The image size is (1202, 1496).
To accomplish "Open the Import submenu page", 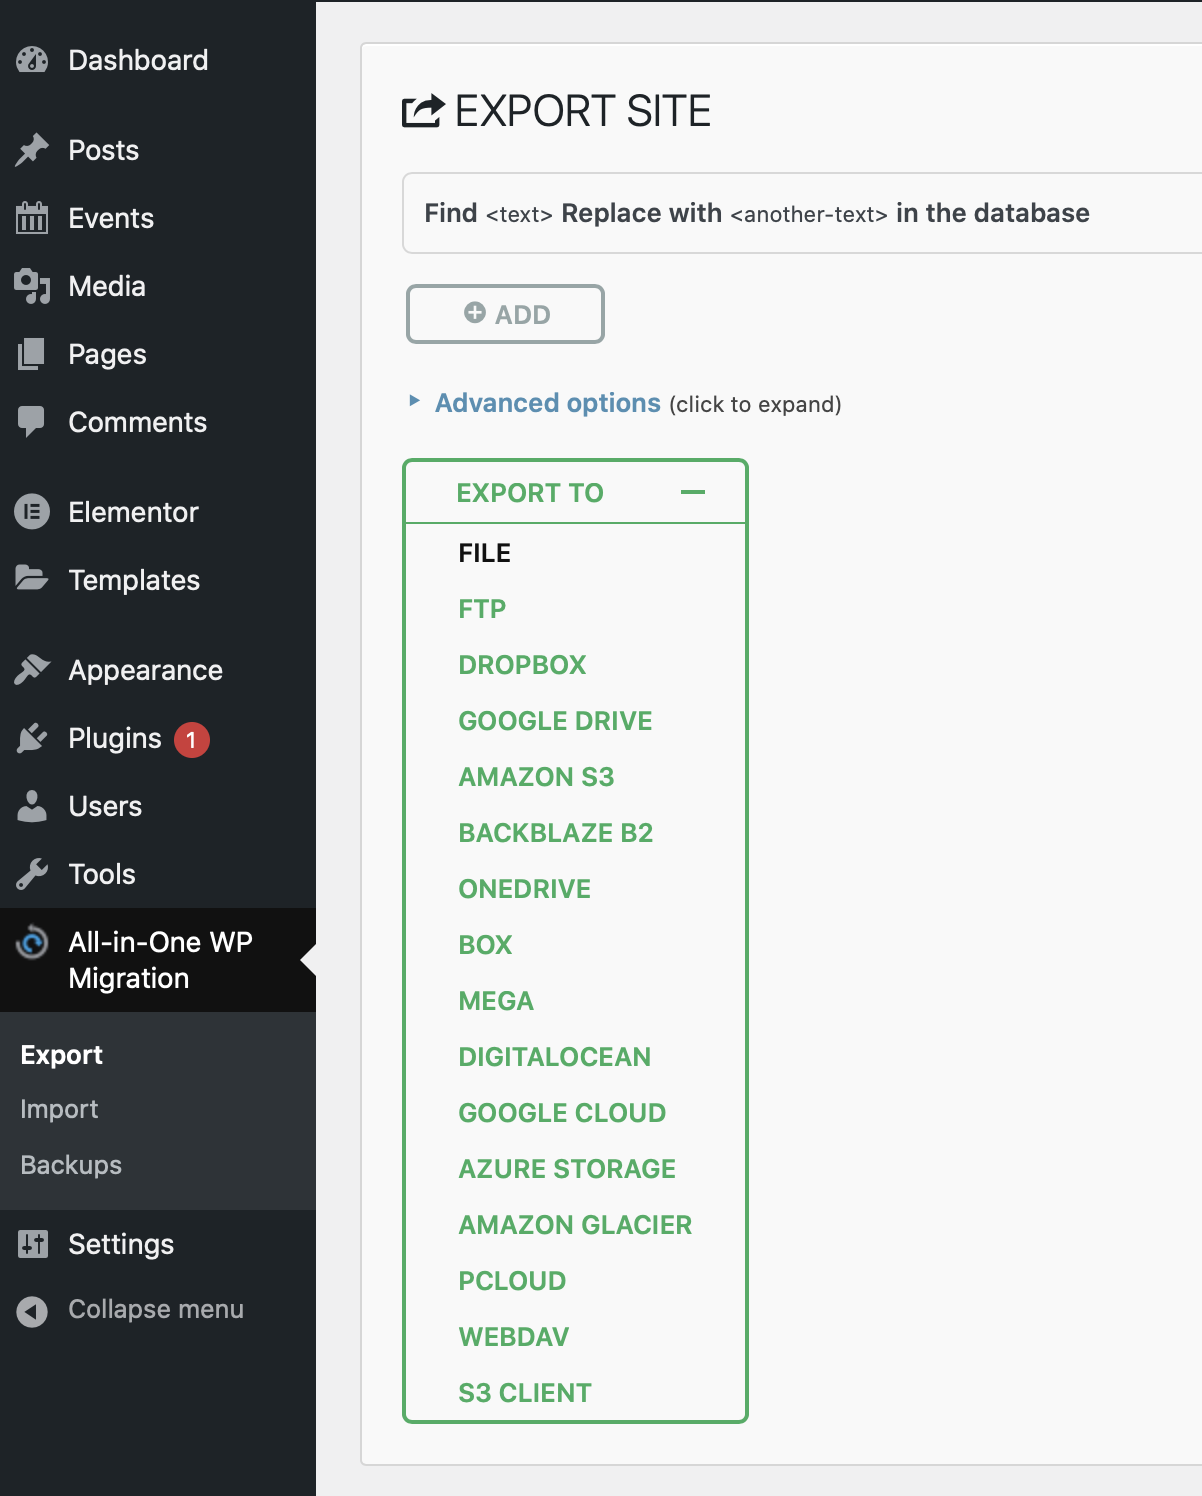I will click(59, 1109).
